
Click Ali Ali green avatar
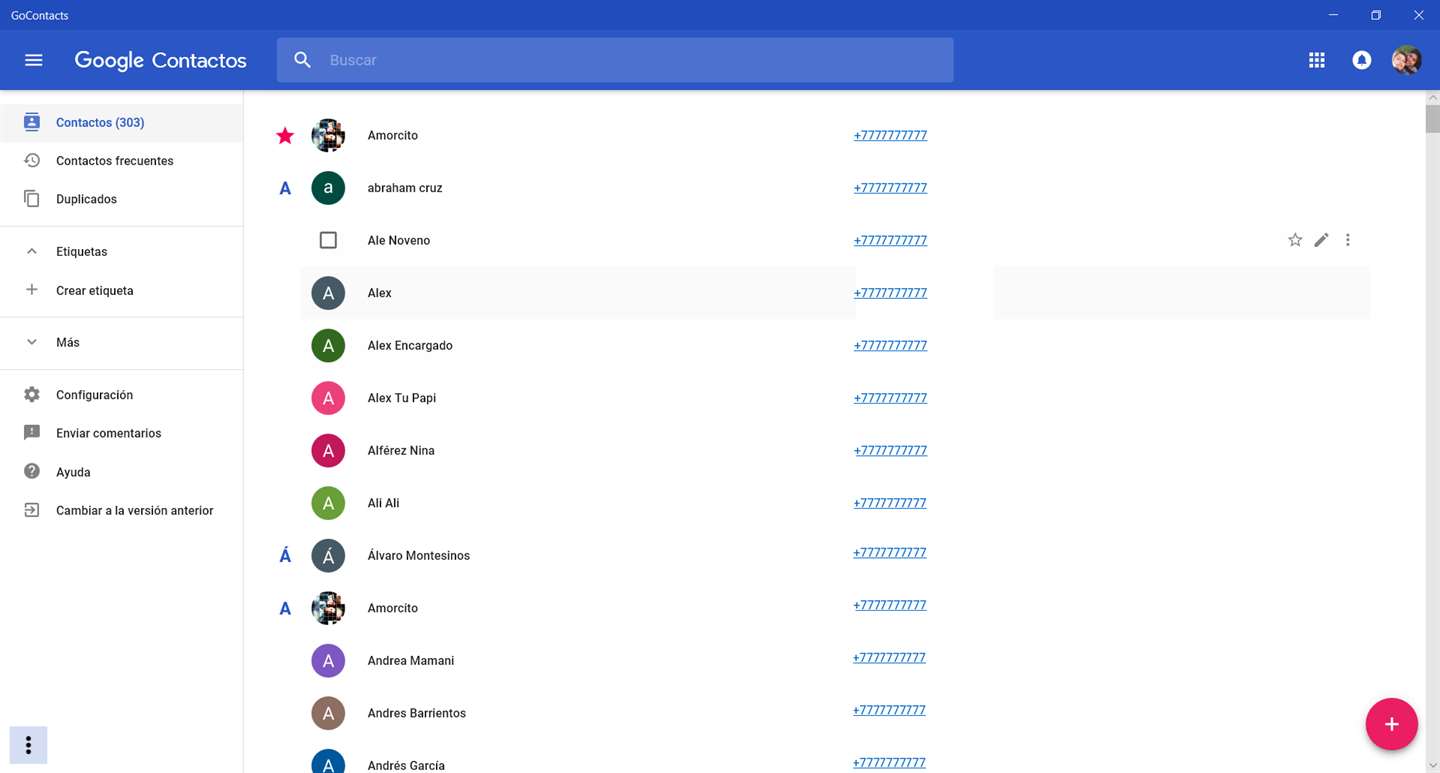click(328, 503)
